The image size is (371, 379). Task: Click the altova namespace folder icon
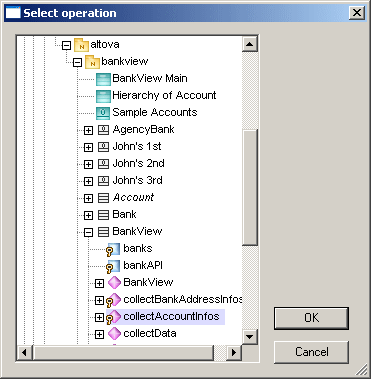click(x=81, y=45)
